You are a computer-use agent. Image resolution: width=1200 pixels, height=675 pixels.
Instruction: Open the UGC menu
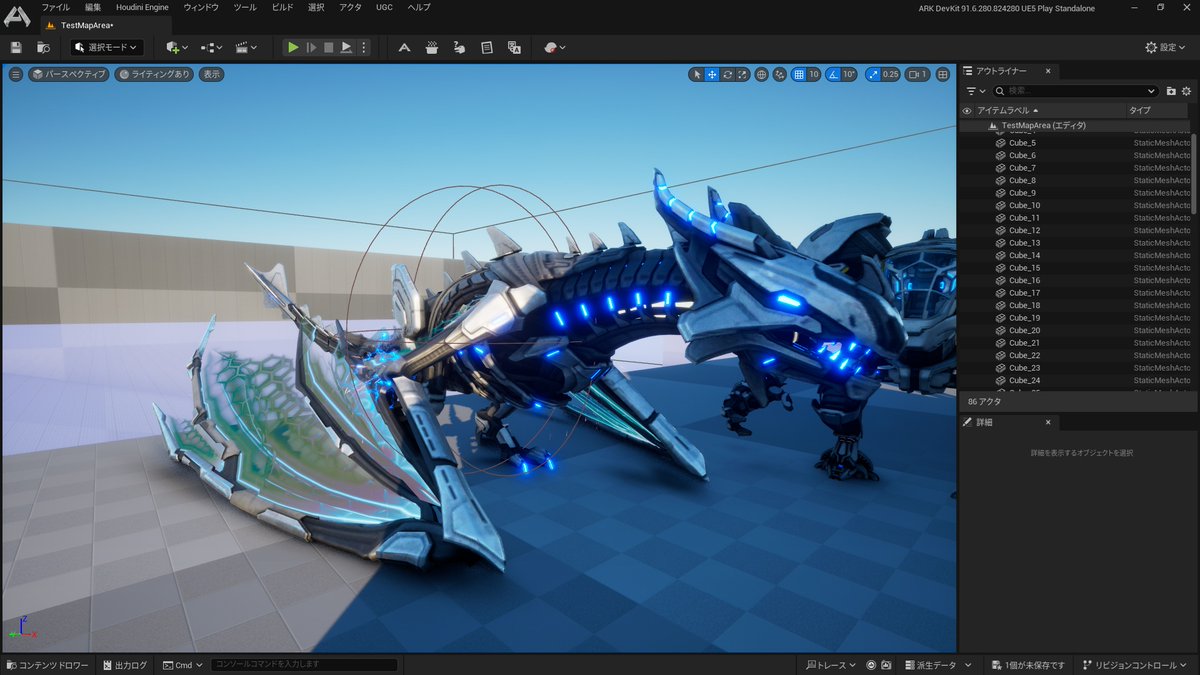[384, 7]
